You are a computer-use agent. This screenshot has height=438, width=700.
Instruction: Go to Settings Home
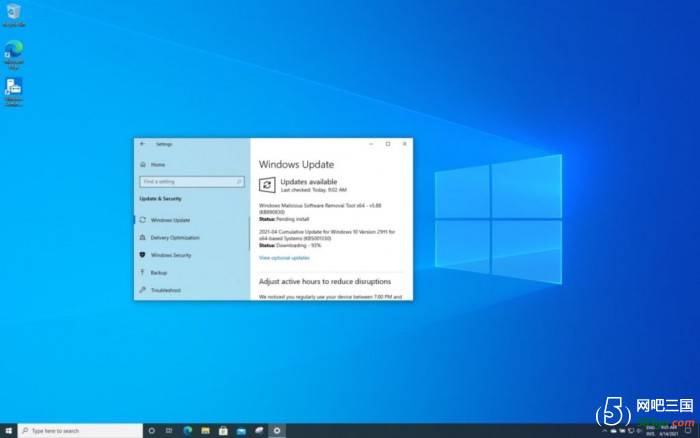(153, 164)
